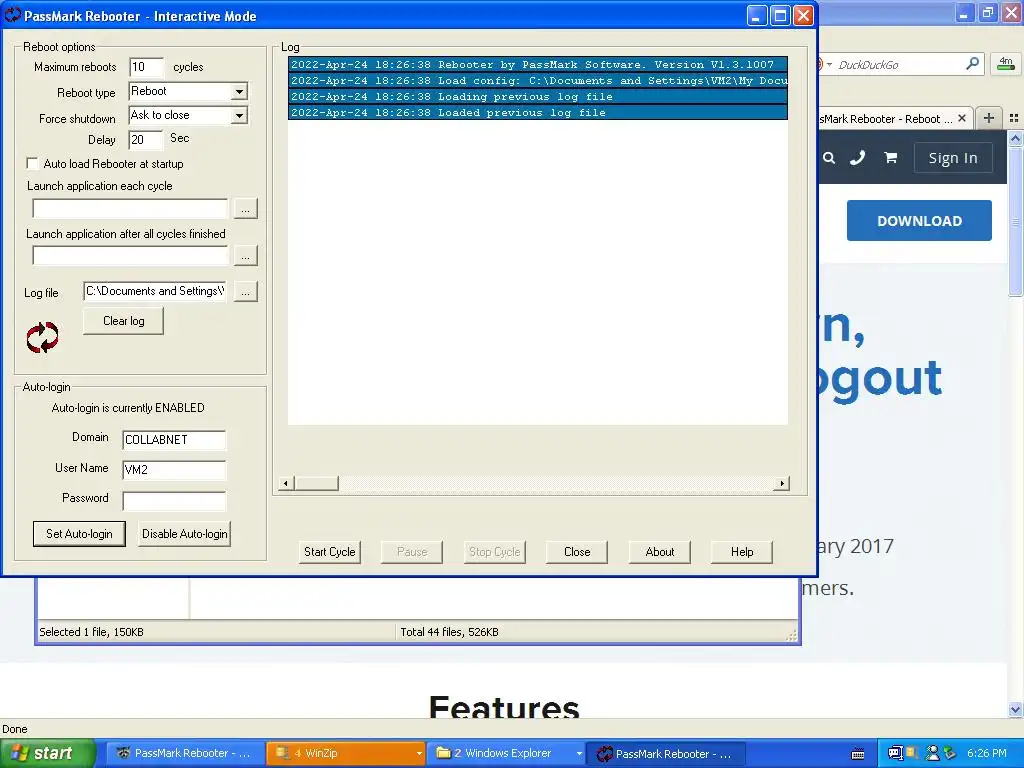Click 'Total 44 files, 526KB' status text
1024x768 pixels.
tap(449, 632)
